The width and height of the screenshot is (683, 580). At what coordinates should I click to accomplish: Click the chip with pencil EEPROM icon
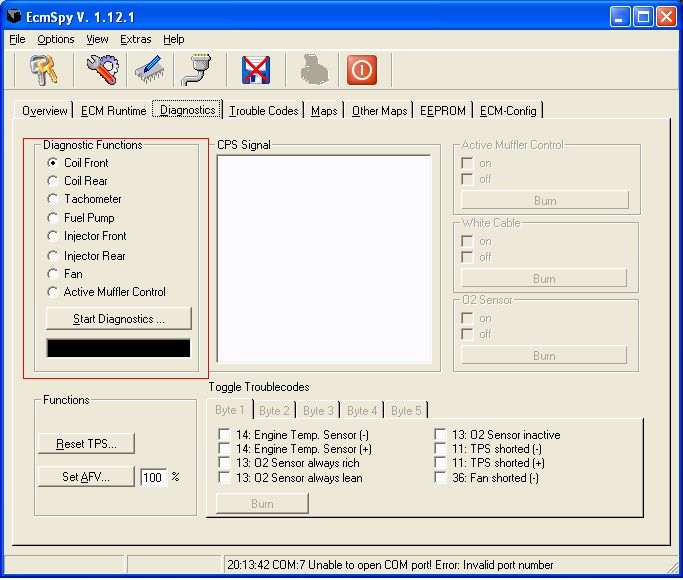tap(149, 70)
